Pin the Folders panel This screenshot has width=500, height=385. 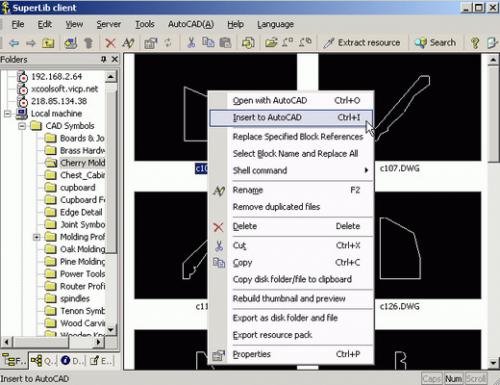(104, 59)
